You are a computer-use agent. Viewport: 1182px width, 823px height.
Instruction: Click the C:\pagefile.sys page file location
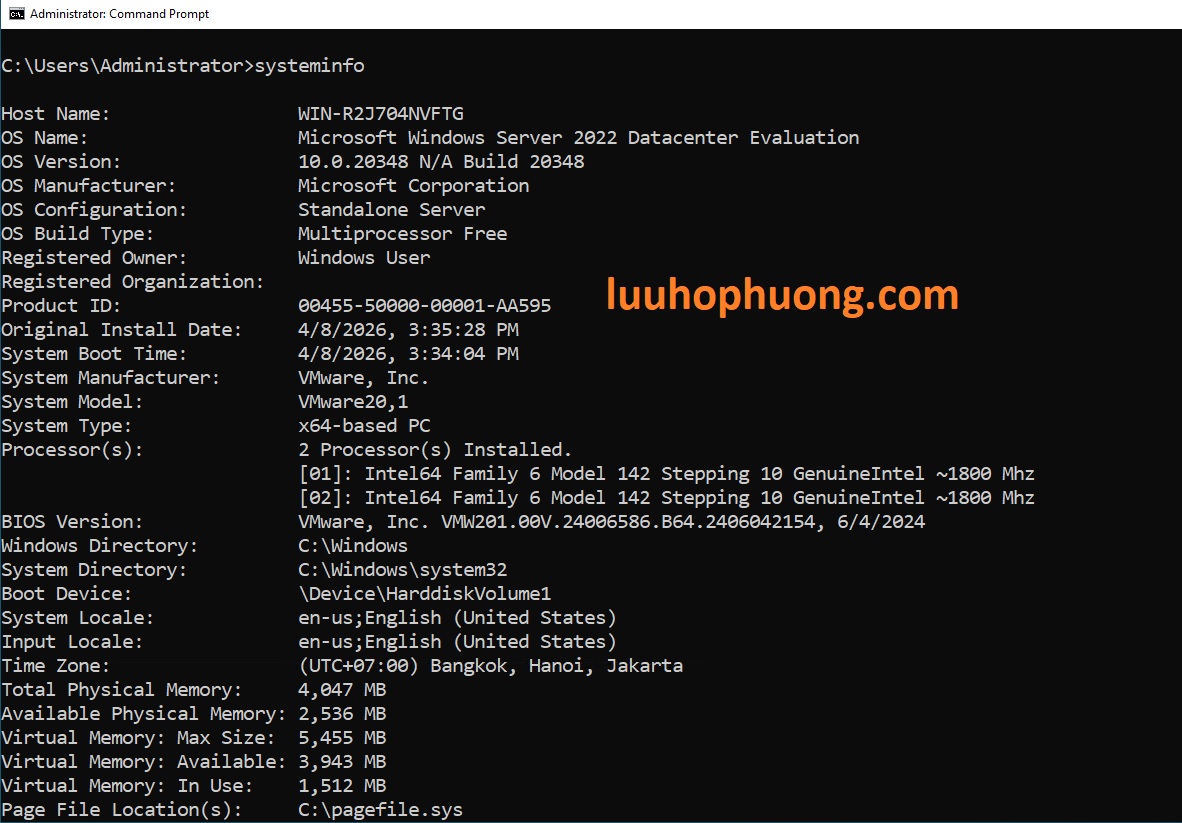(380, 810)
